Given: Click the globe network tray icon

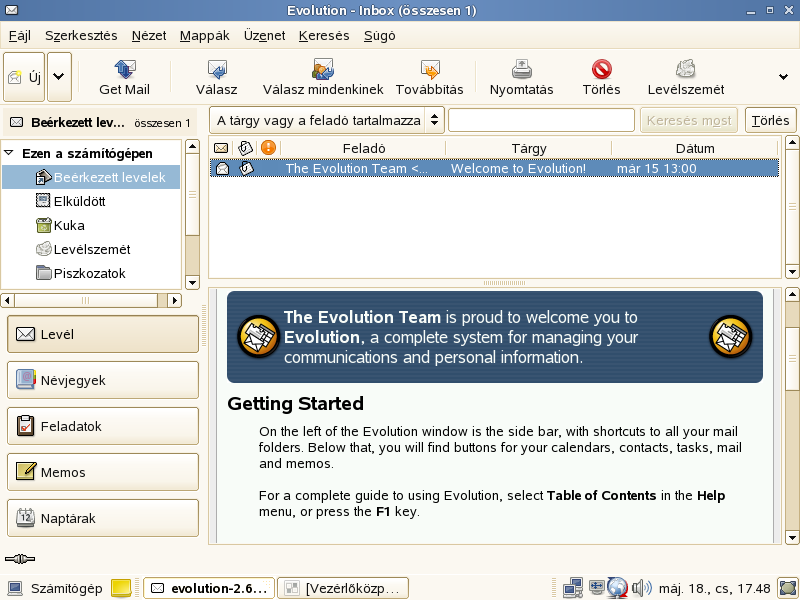Looking at the screenshot, I should [x=617, y=588].
